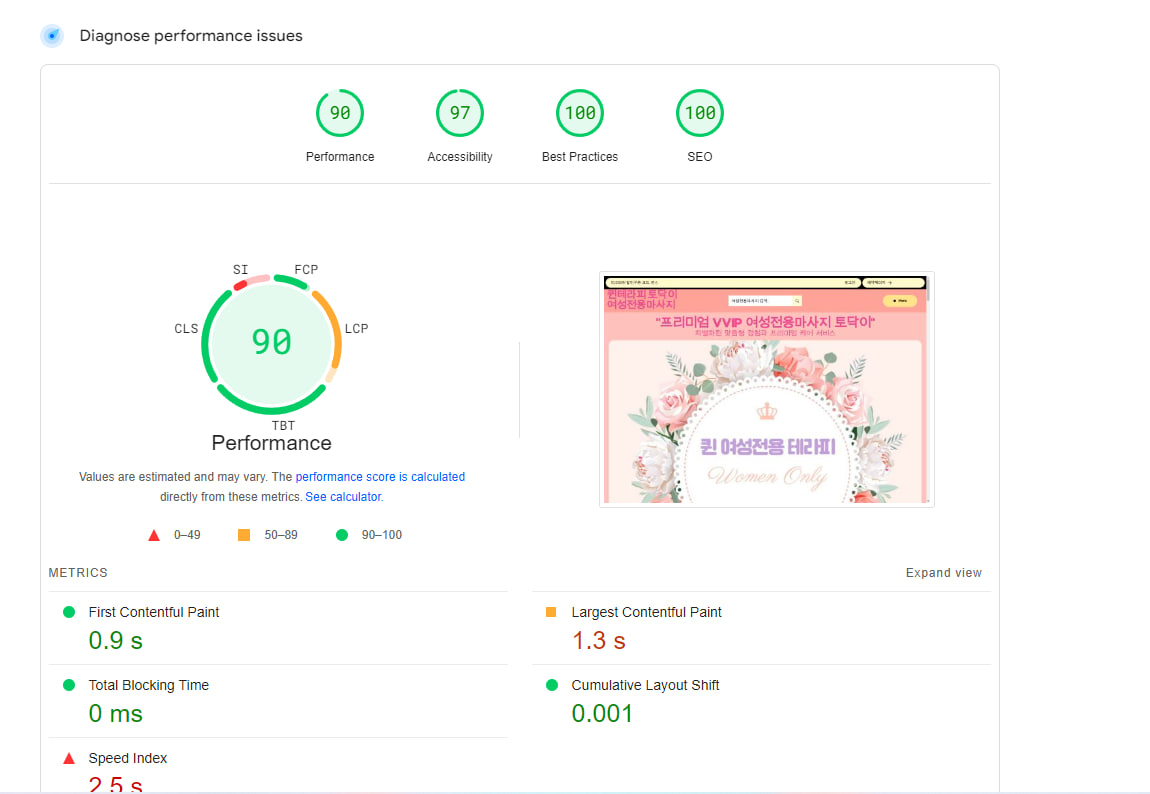
Task: Click the CLS label on gauge
Action: (x=186, y=329)
